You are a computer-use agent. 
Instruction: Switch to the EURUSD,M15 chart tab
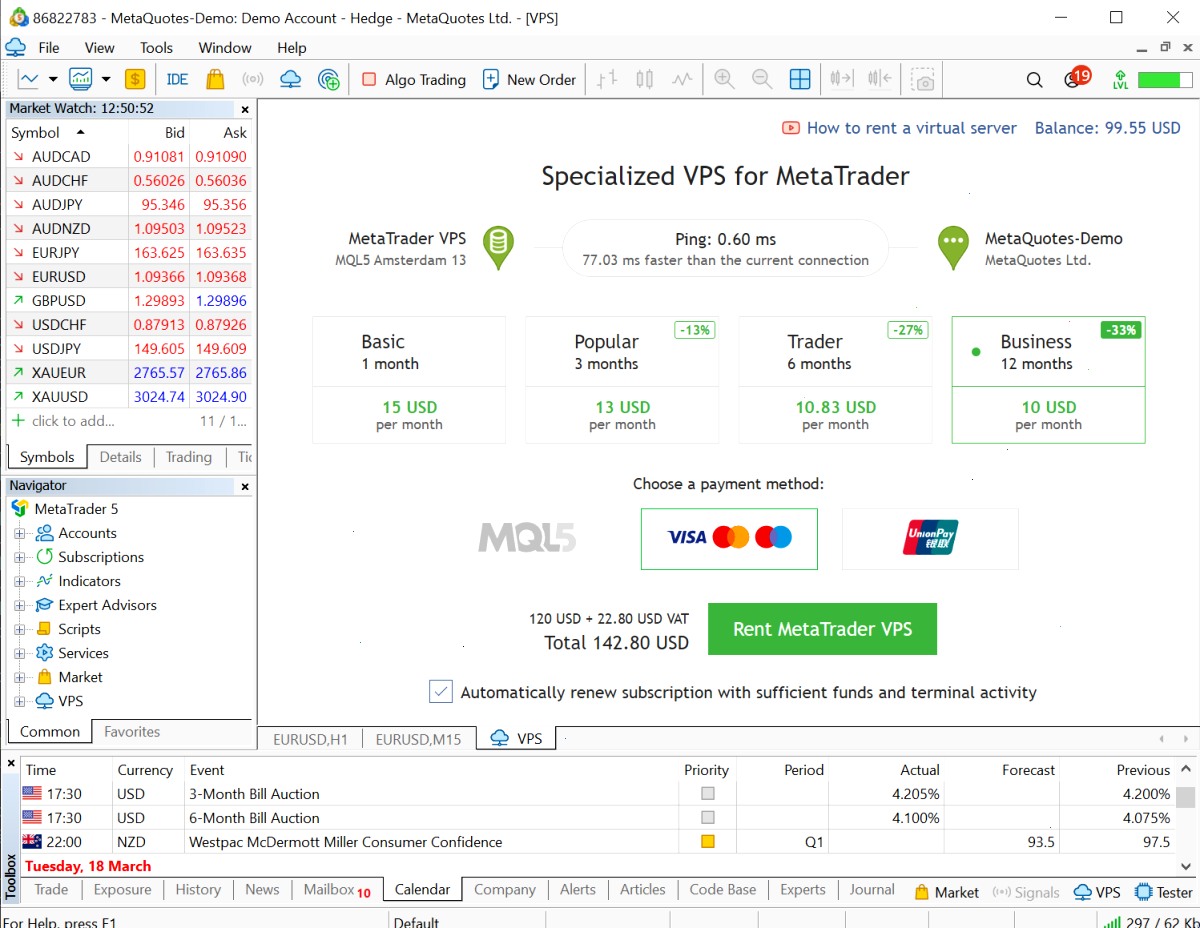point(418,739)
